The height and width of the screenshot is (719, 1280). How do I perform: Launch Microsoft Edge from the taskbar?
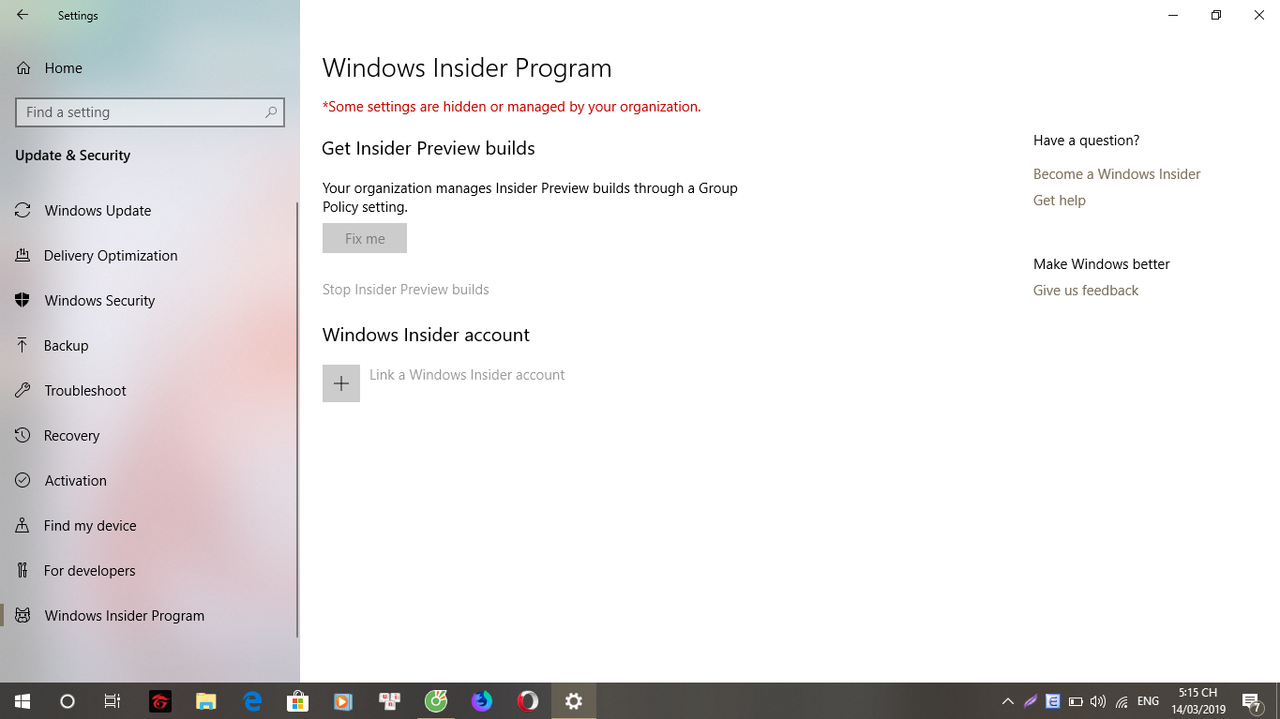pos(252,701)
